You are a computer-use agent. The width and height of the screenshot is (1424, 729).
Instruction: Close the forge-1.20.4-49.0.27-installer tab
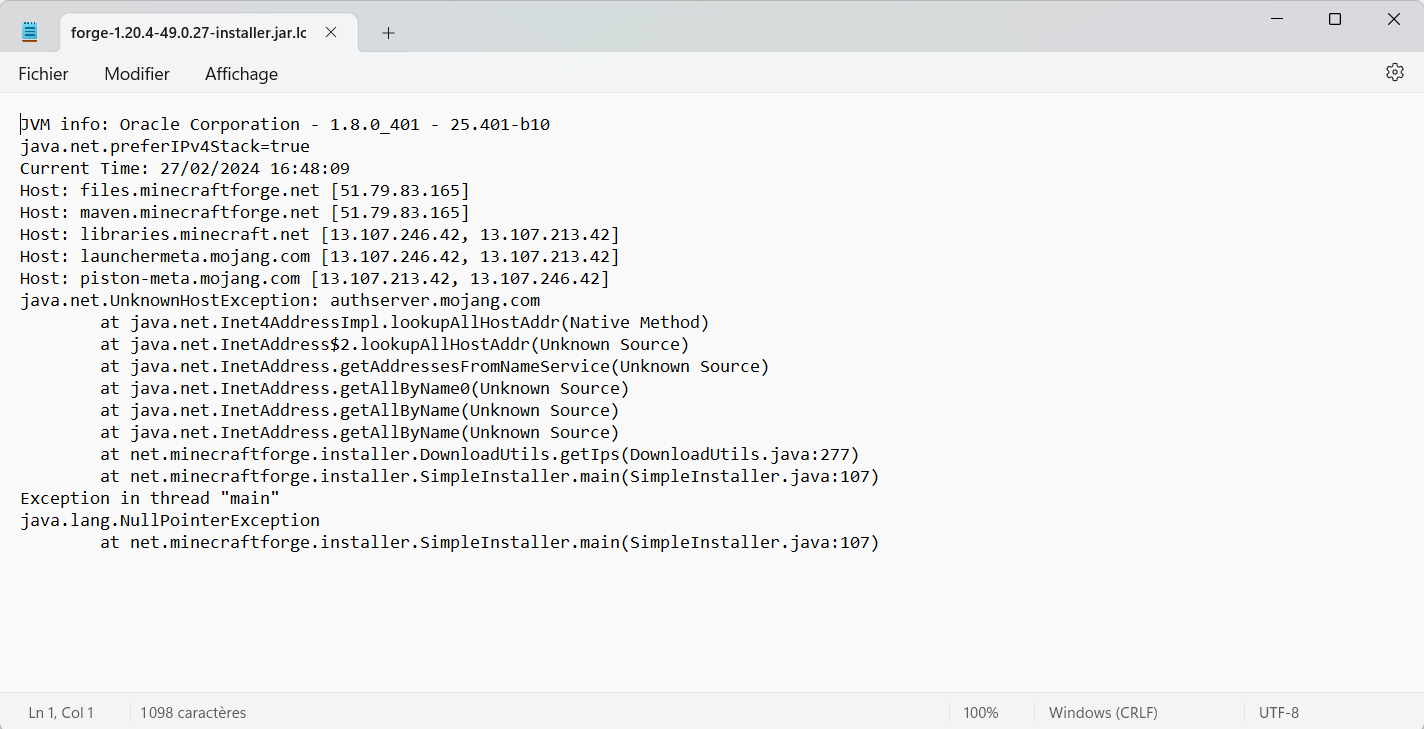pyautogui.click(x=331, y=32)
